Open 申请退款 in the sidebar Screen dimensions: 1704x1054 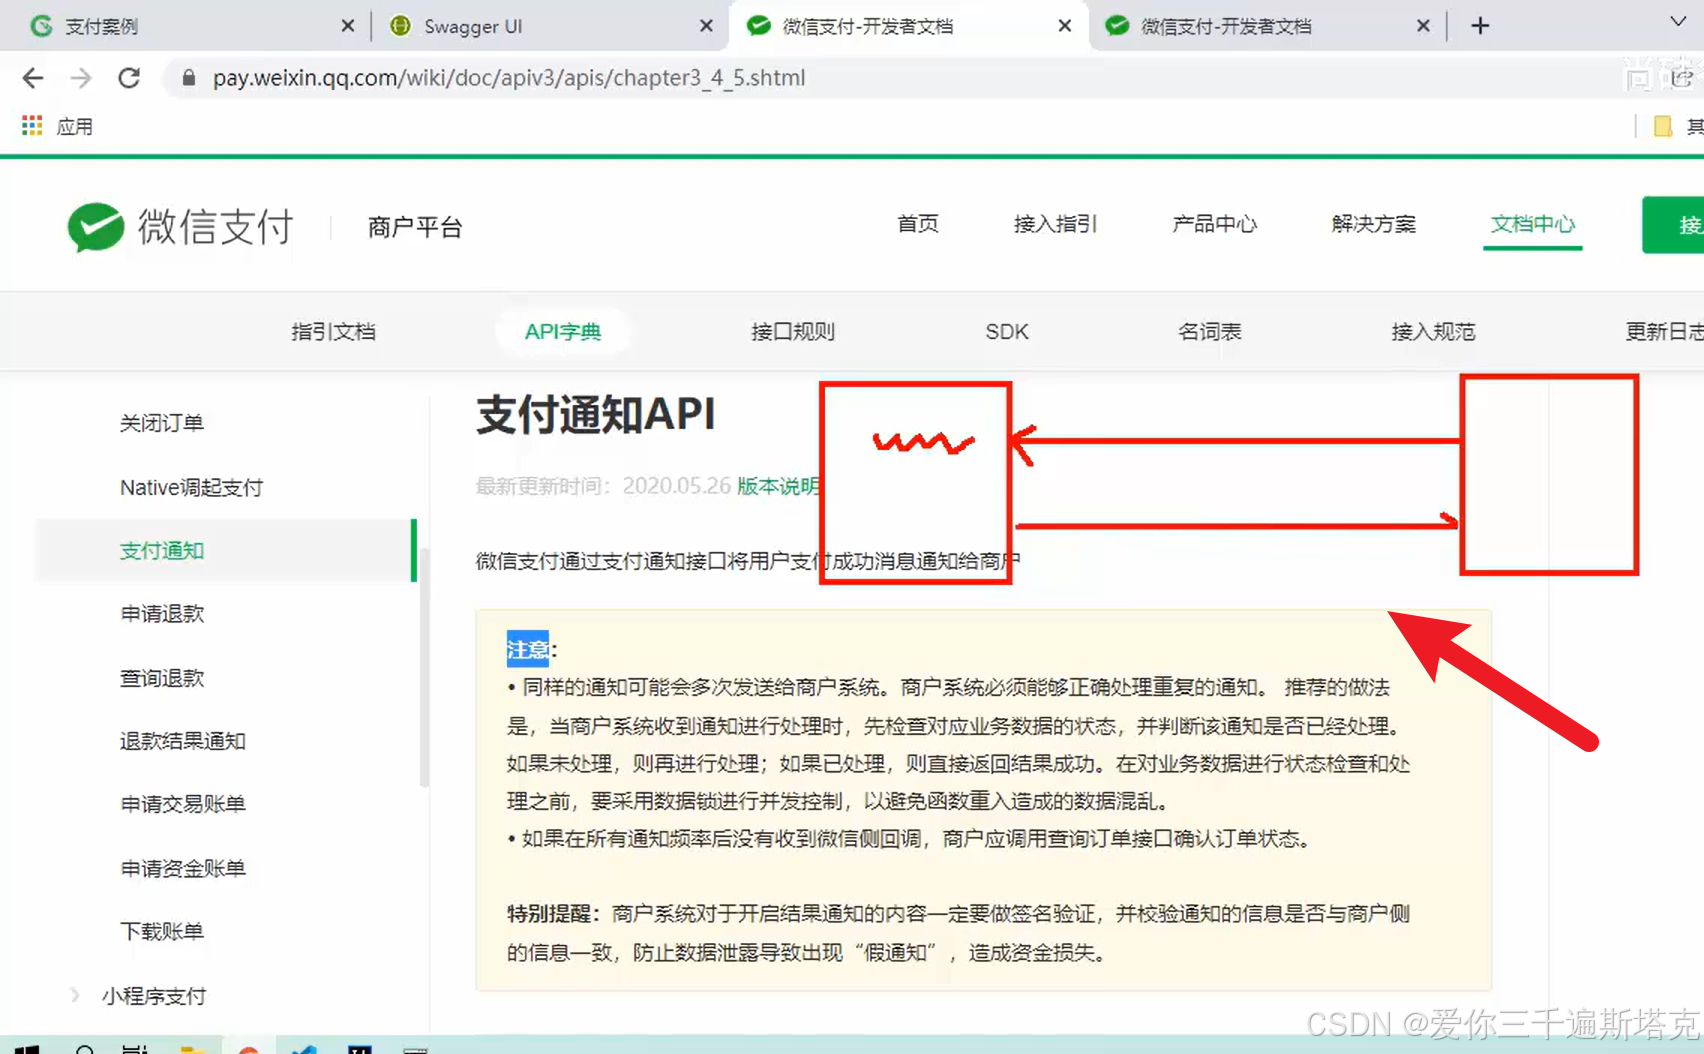click(x=162, y=614)
